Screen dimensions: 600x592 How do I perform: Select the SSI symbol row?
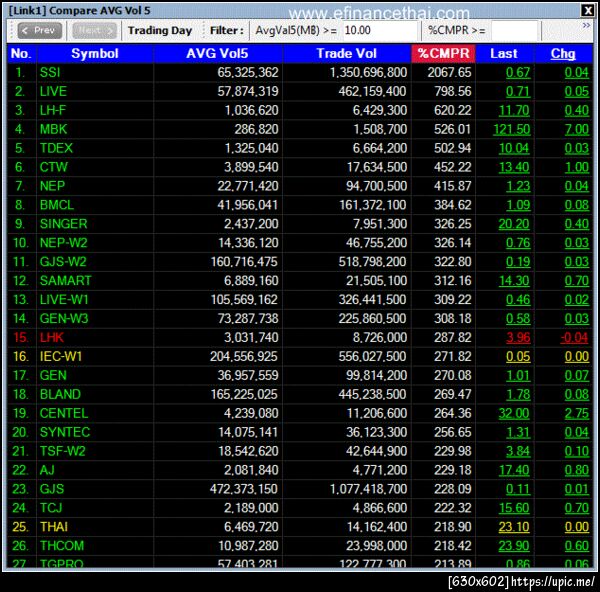[300, 72]
